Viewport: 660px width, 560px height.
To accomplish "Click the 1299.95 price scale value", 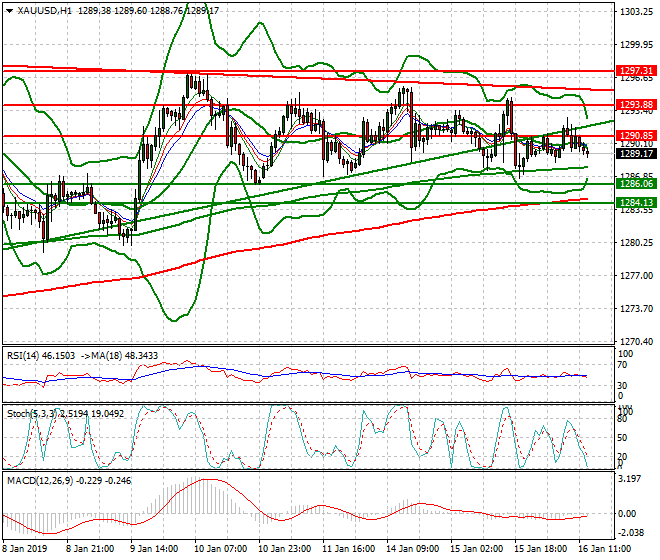I will click(x=636, y=45).
